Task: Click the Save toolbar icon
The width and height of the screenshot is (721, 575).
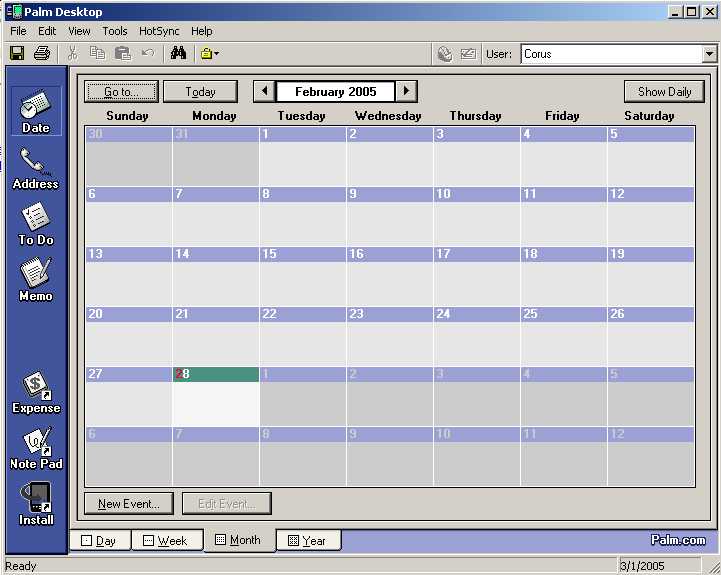Action: [17, 53]
